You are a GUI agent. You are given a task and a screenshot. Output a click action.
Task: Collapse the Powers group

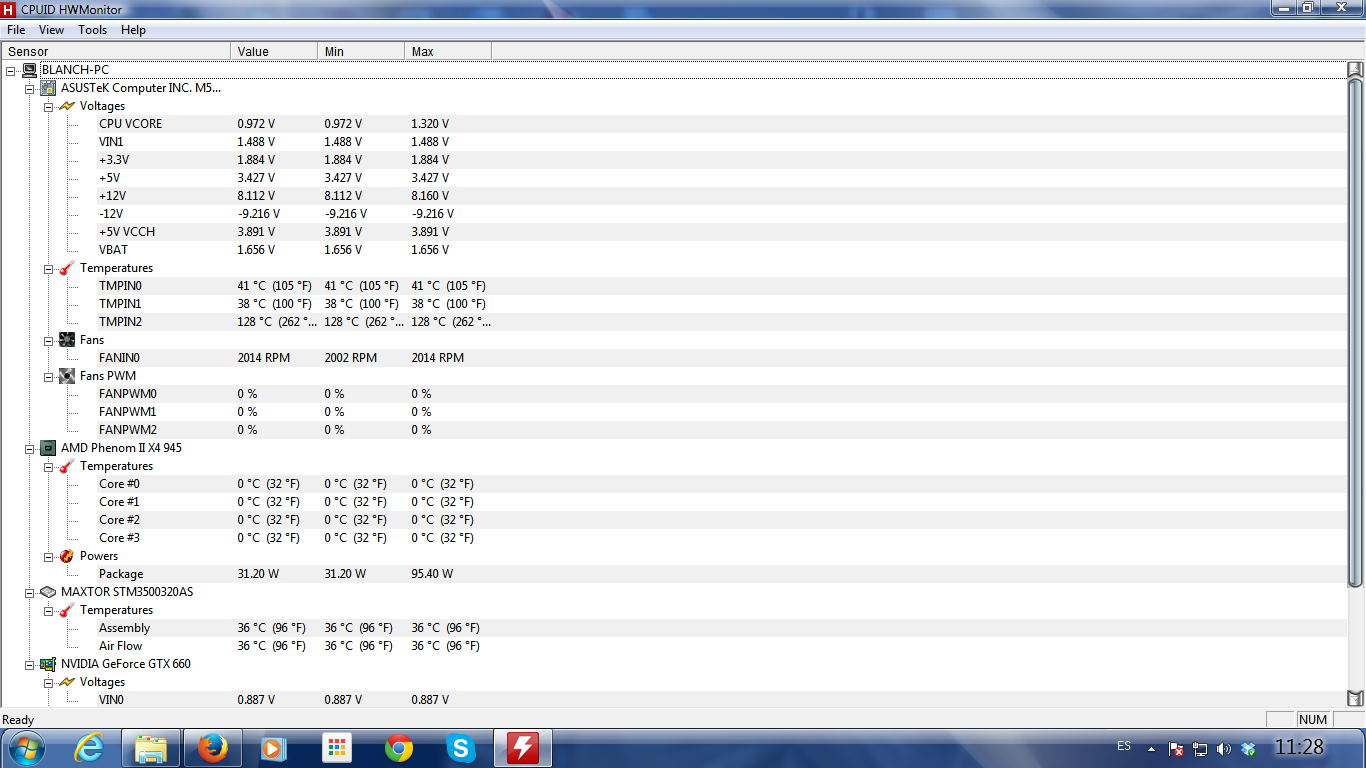tap(49, 556)
